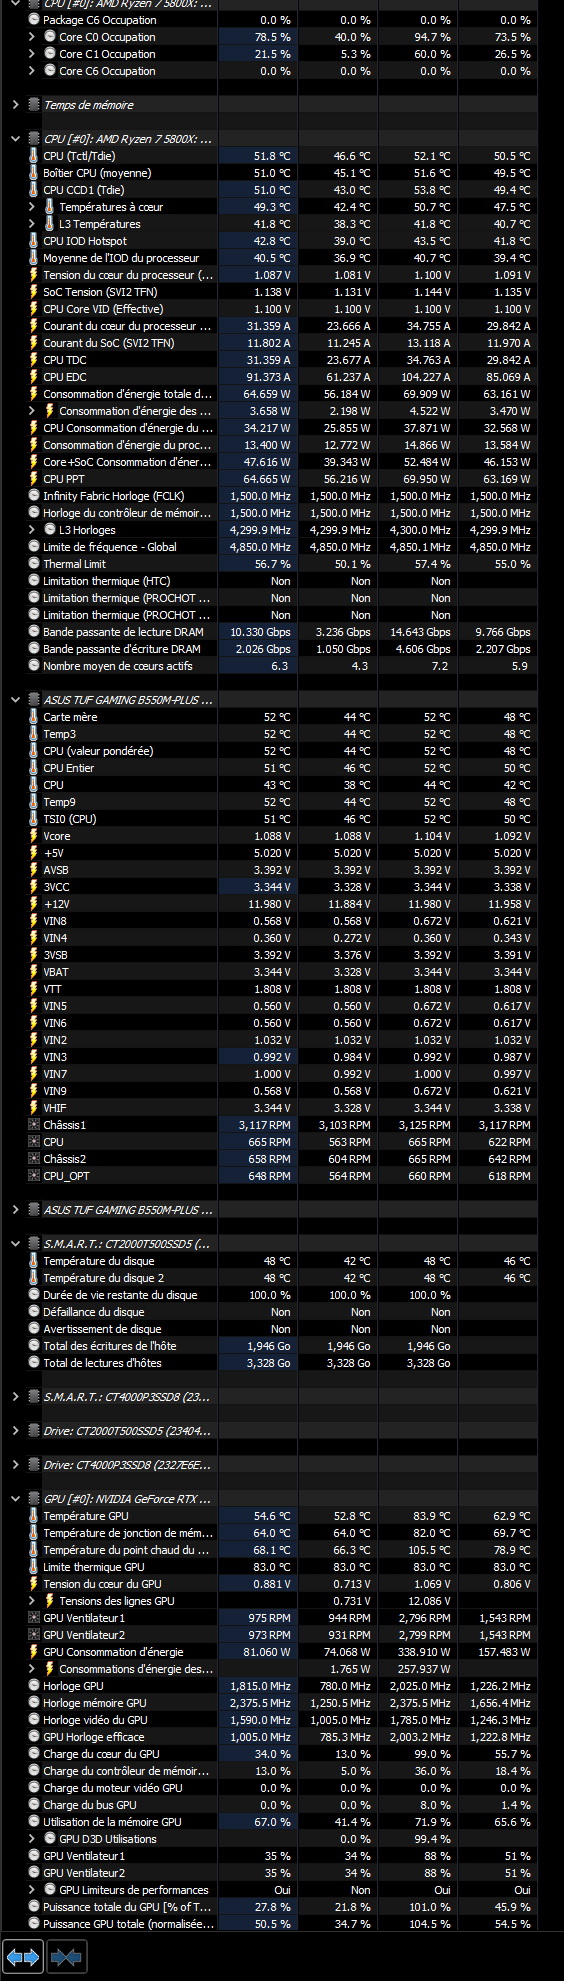The width and height of the screenshot is (564, 1981).
Task: Expand the Core C1 Occupation row
Action: (32, 54)
